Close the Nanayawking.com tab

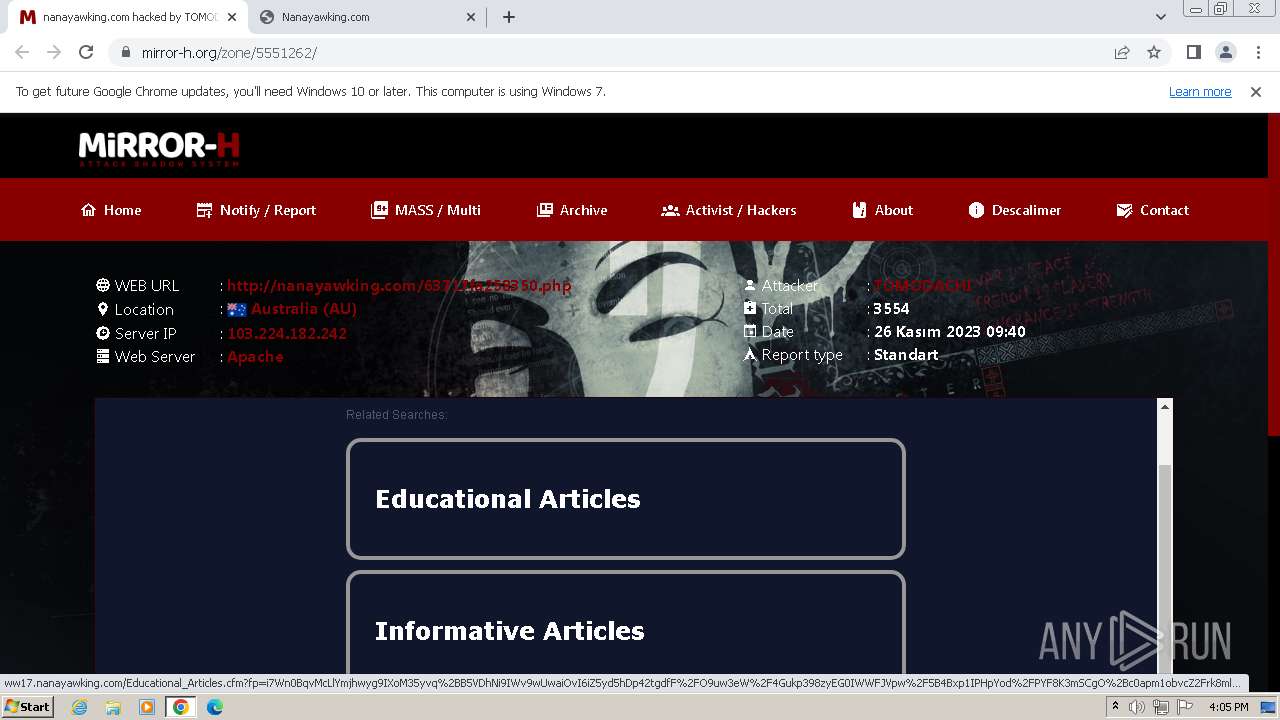[471, 17]
